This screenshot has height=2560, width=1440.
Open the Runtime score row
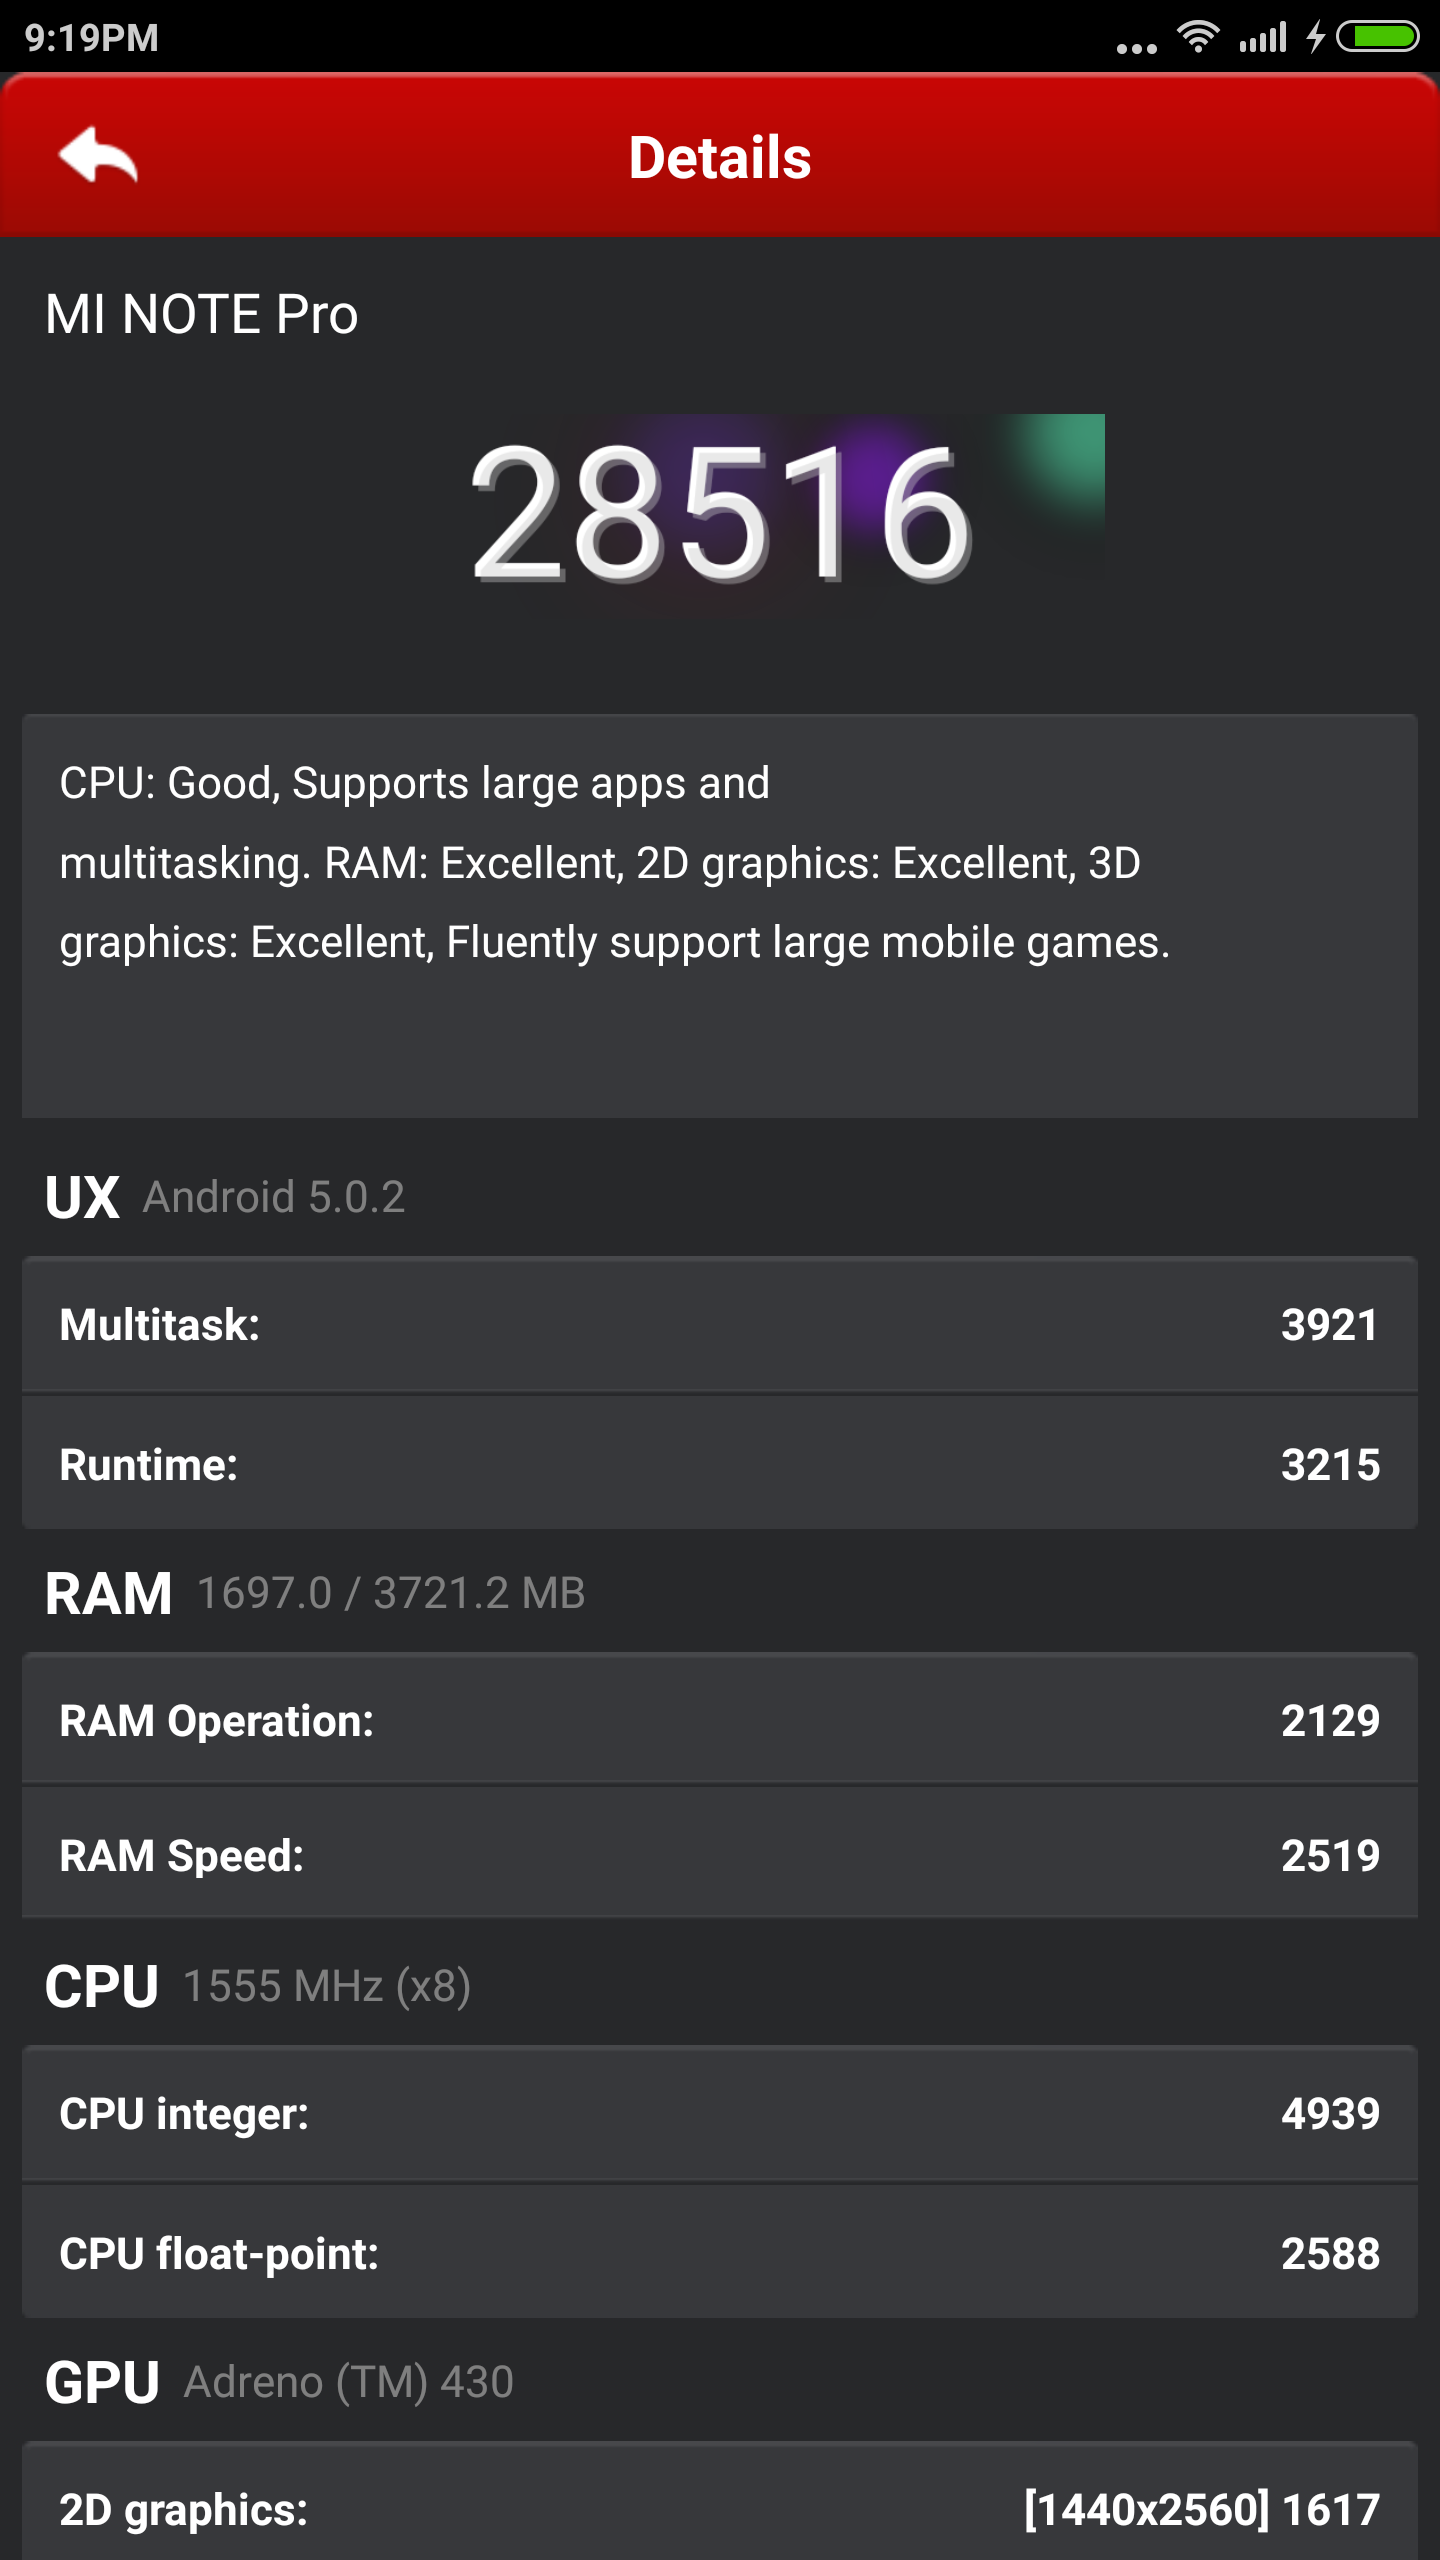pos(720,1464)
